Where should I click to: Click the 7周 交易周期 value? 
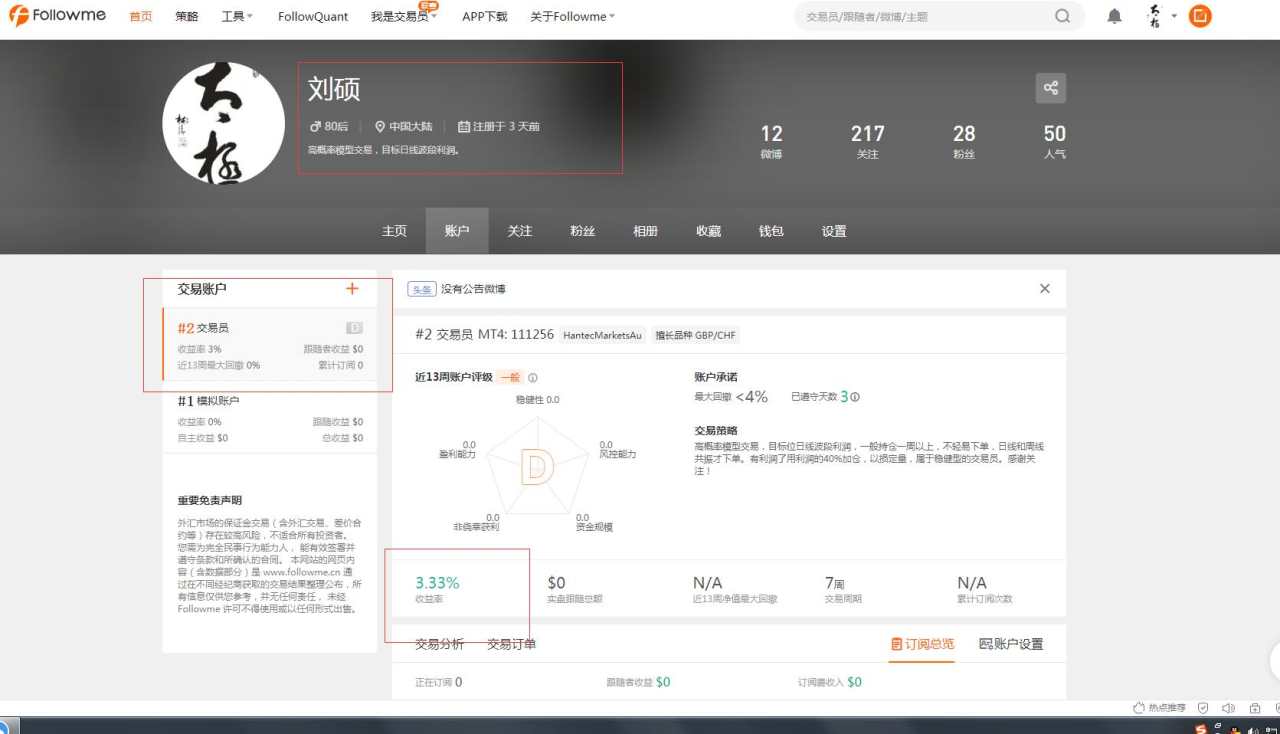835,582
